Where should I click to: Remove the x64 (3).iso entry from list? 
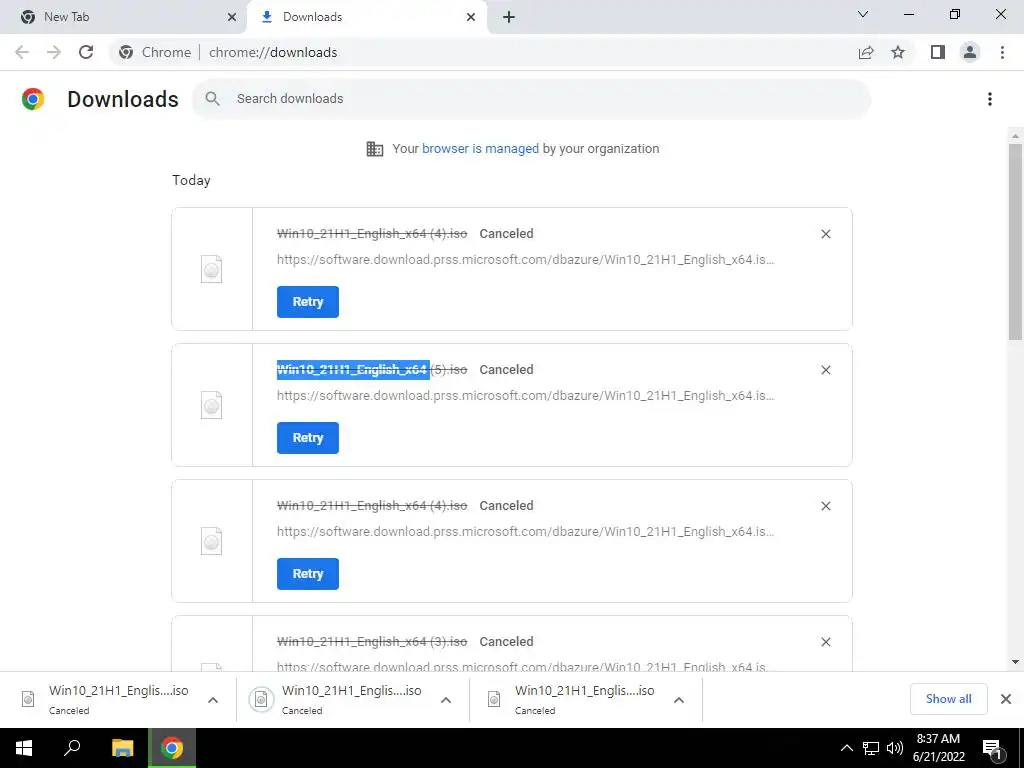[826, 642]
